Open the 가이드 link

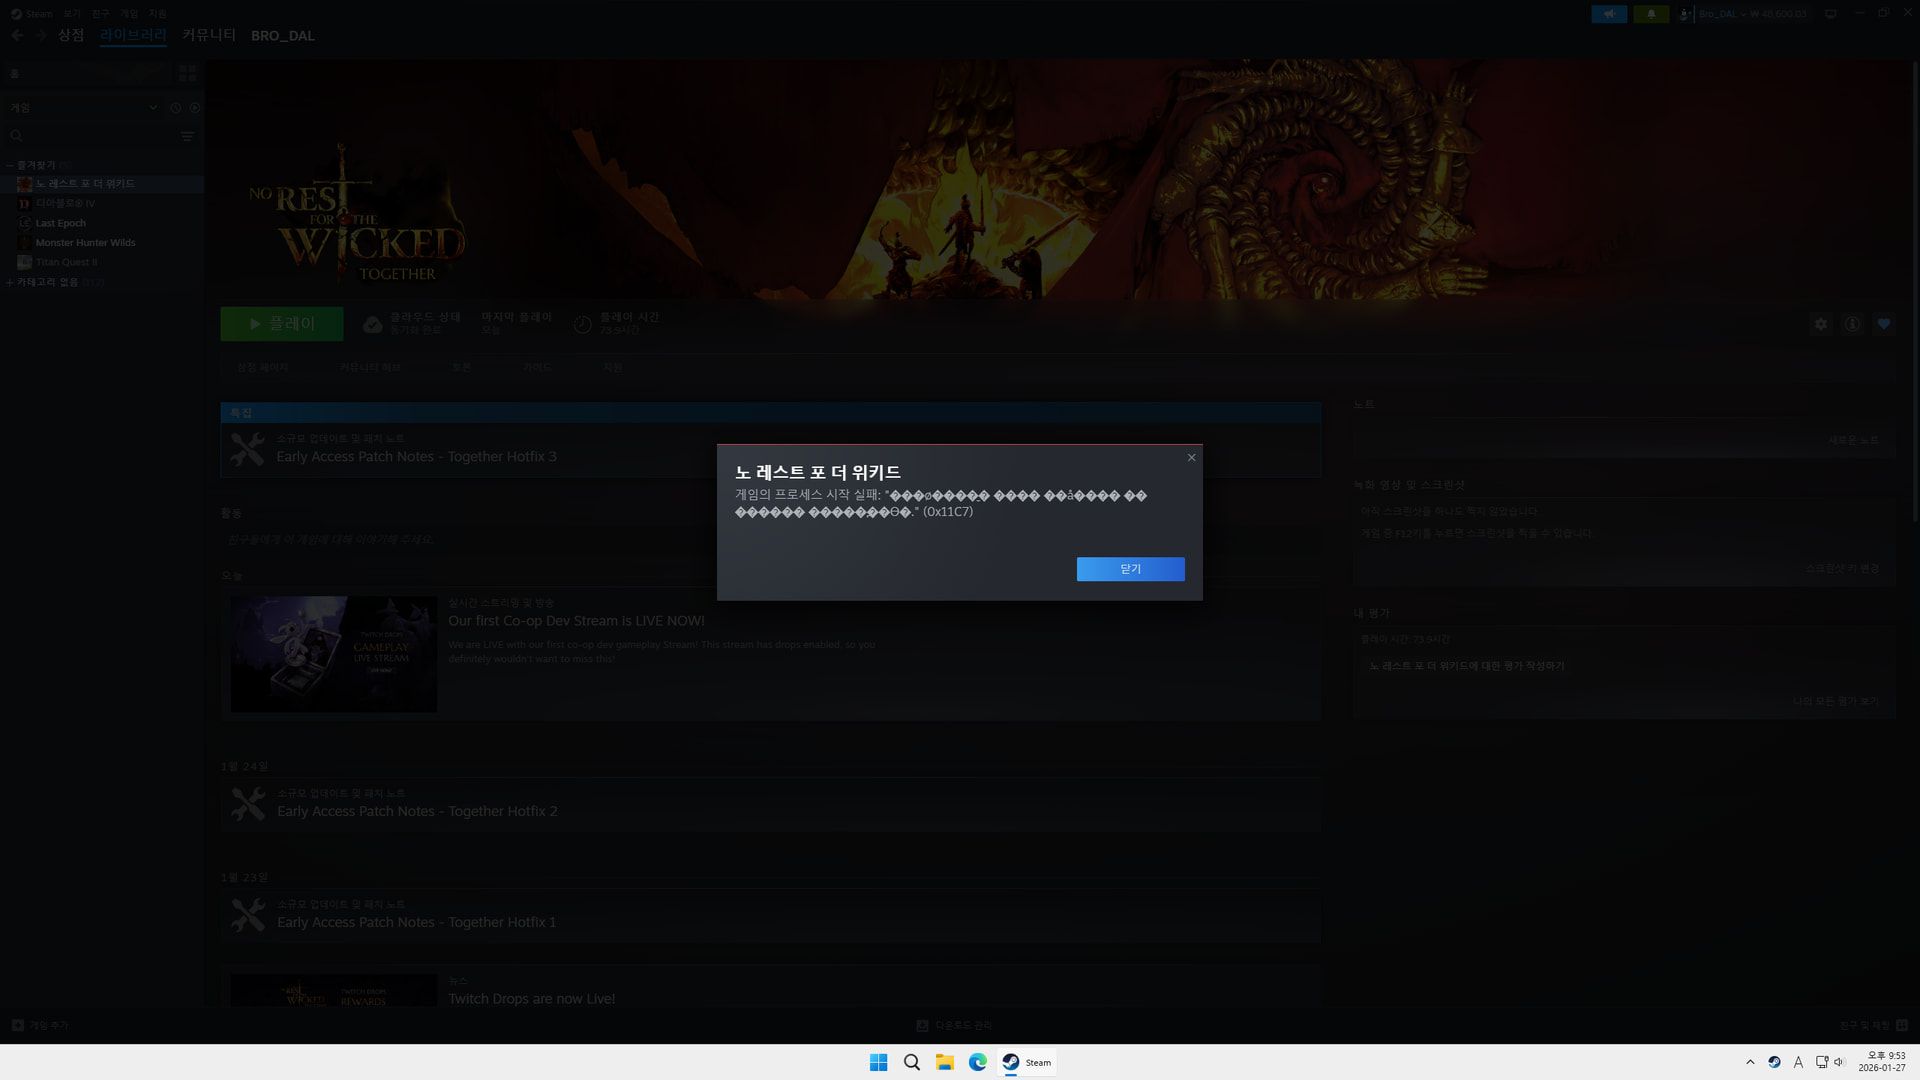coord(537,368)
